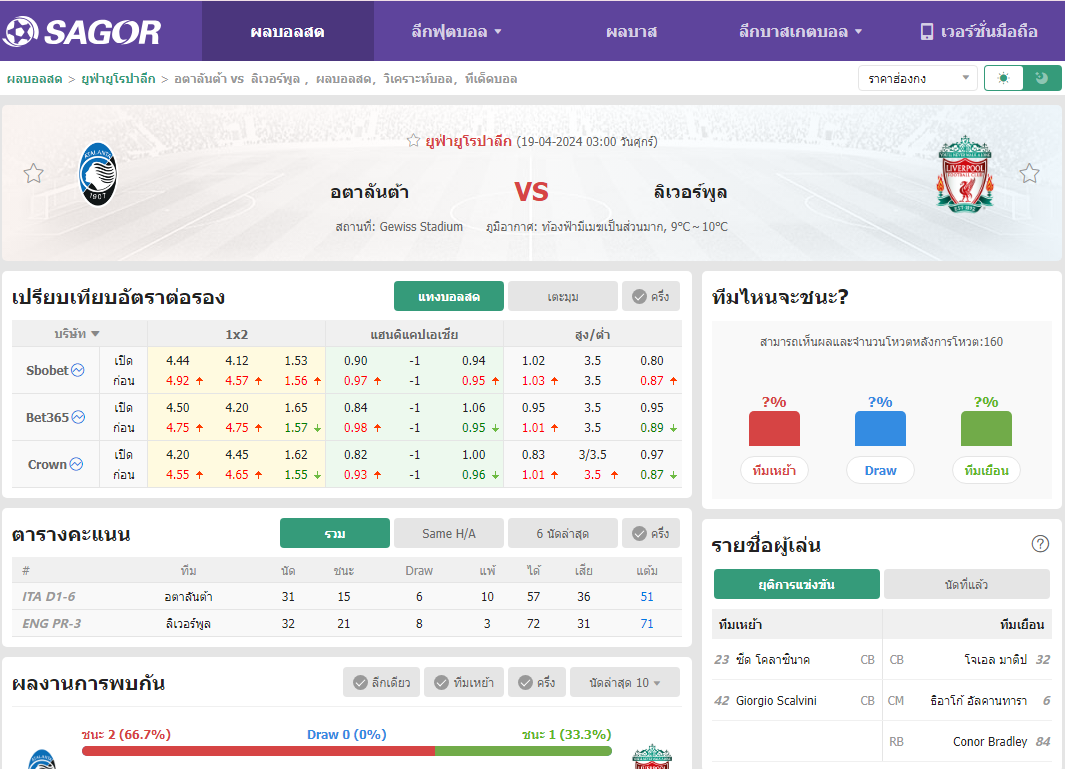Click blue draw vote bar
Image resolution: width=1065 pixels, height=769 pixels.
pos(880,428)
